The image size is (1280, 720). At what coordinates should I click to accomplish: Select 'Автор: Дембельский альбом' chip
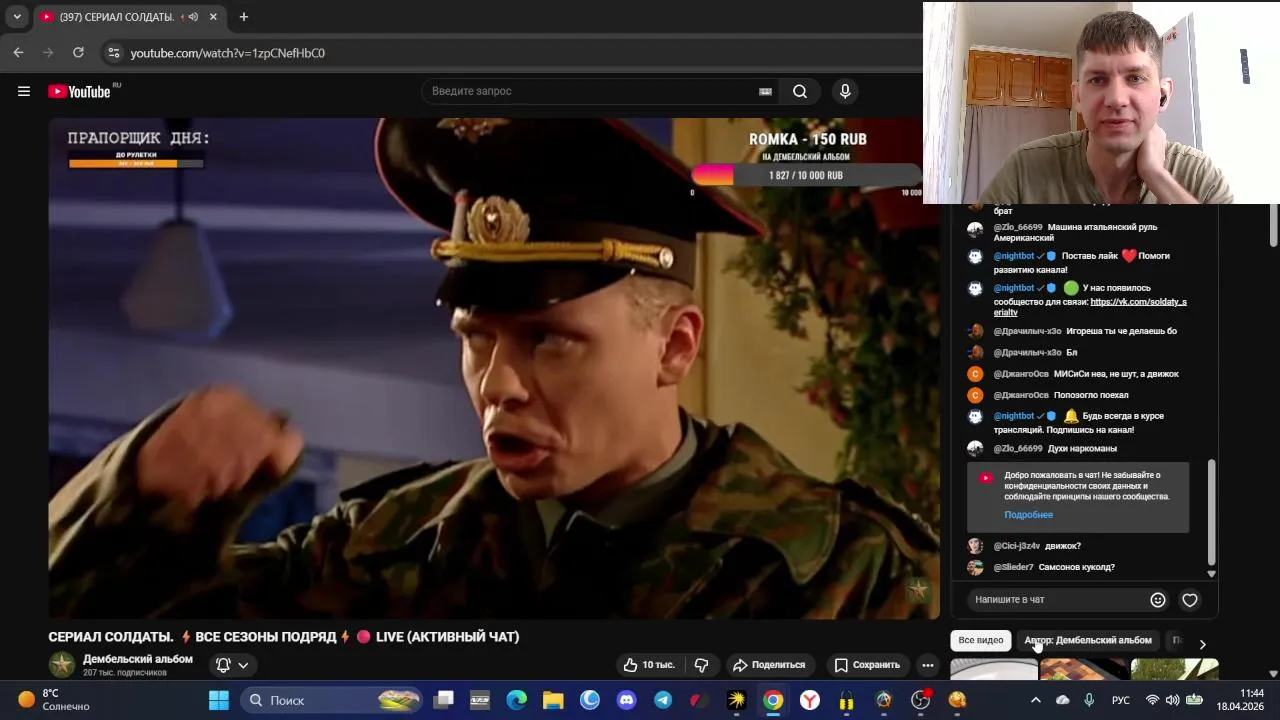(1088, 640)
